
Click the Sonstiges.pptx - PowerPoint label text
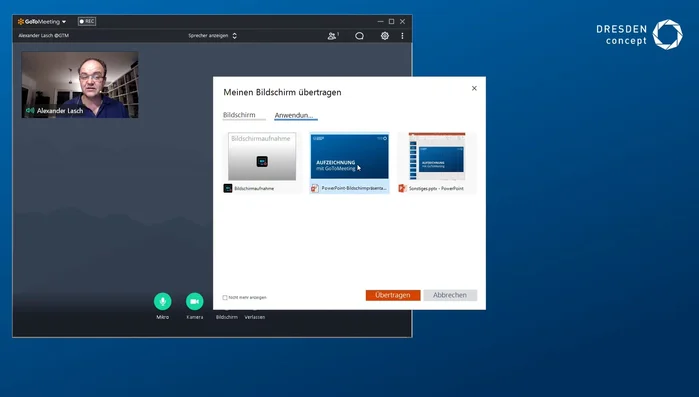coord(436,188)
